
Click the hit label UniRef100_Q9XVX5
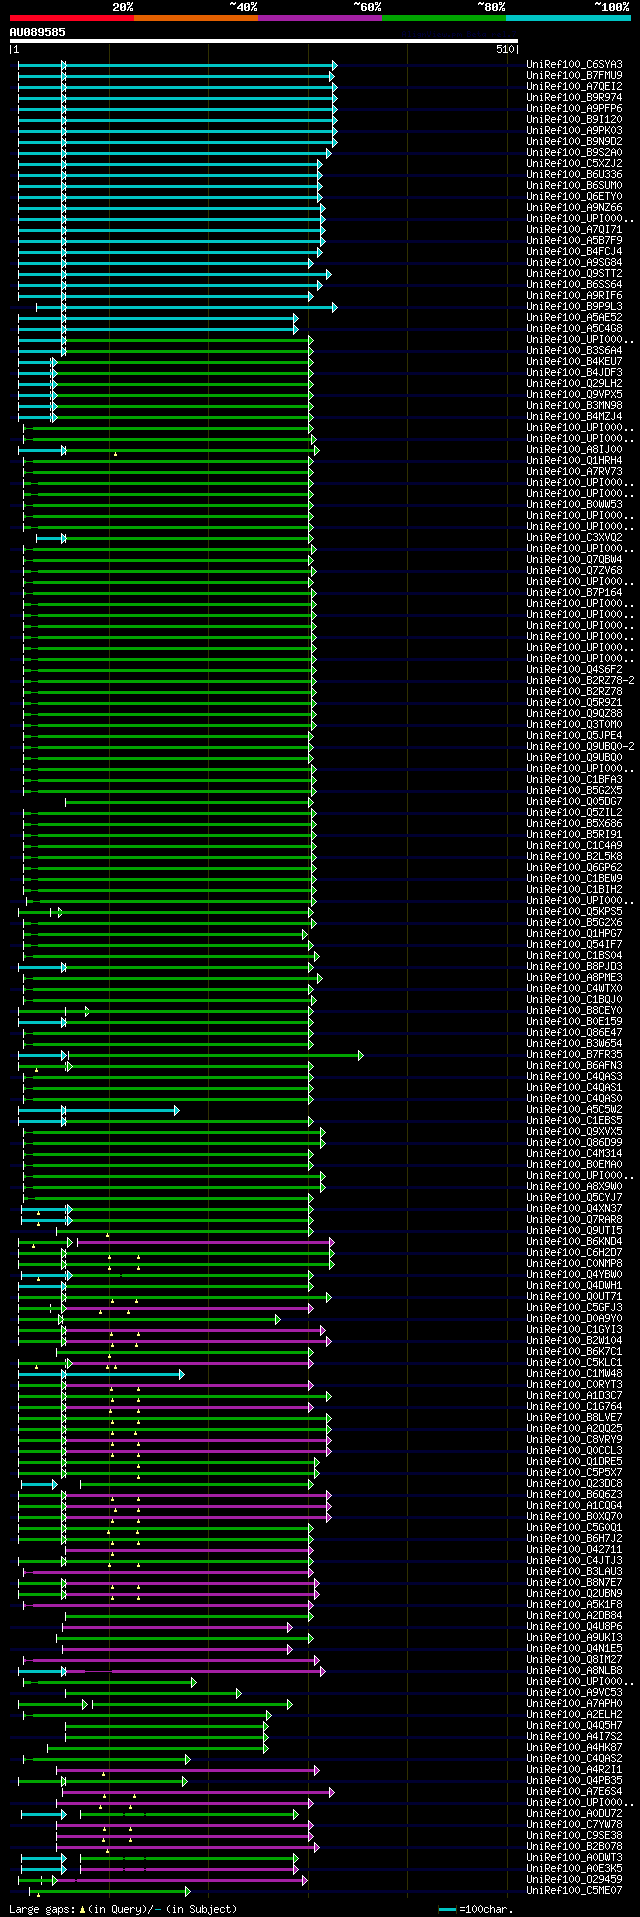coord(574,1132)
